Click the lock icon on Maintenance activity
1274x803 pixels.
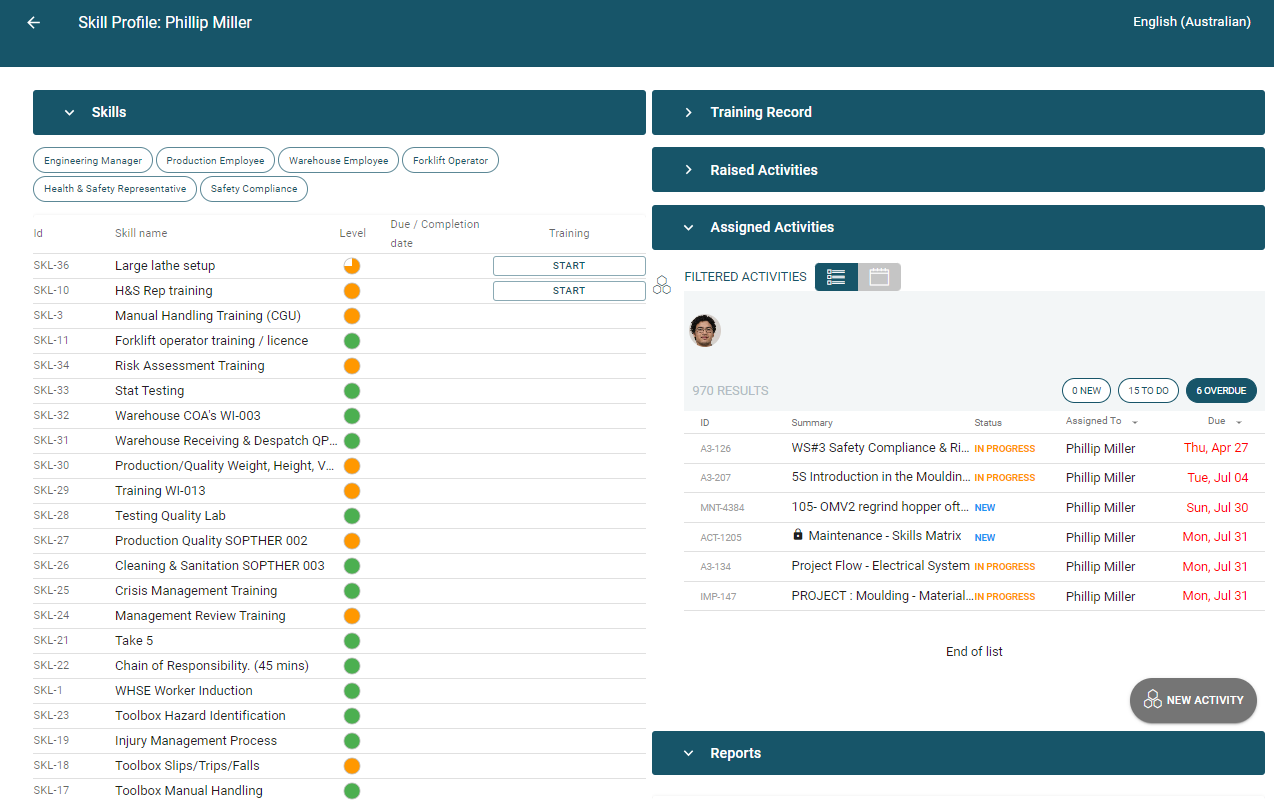tap(798, 536)
